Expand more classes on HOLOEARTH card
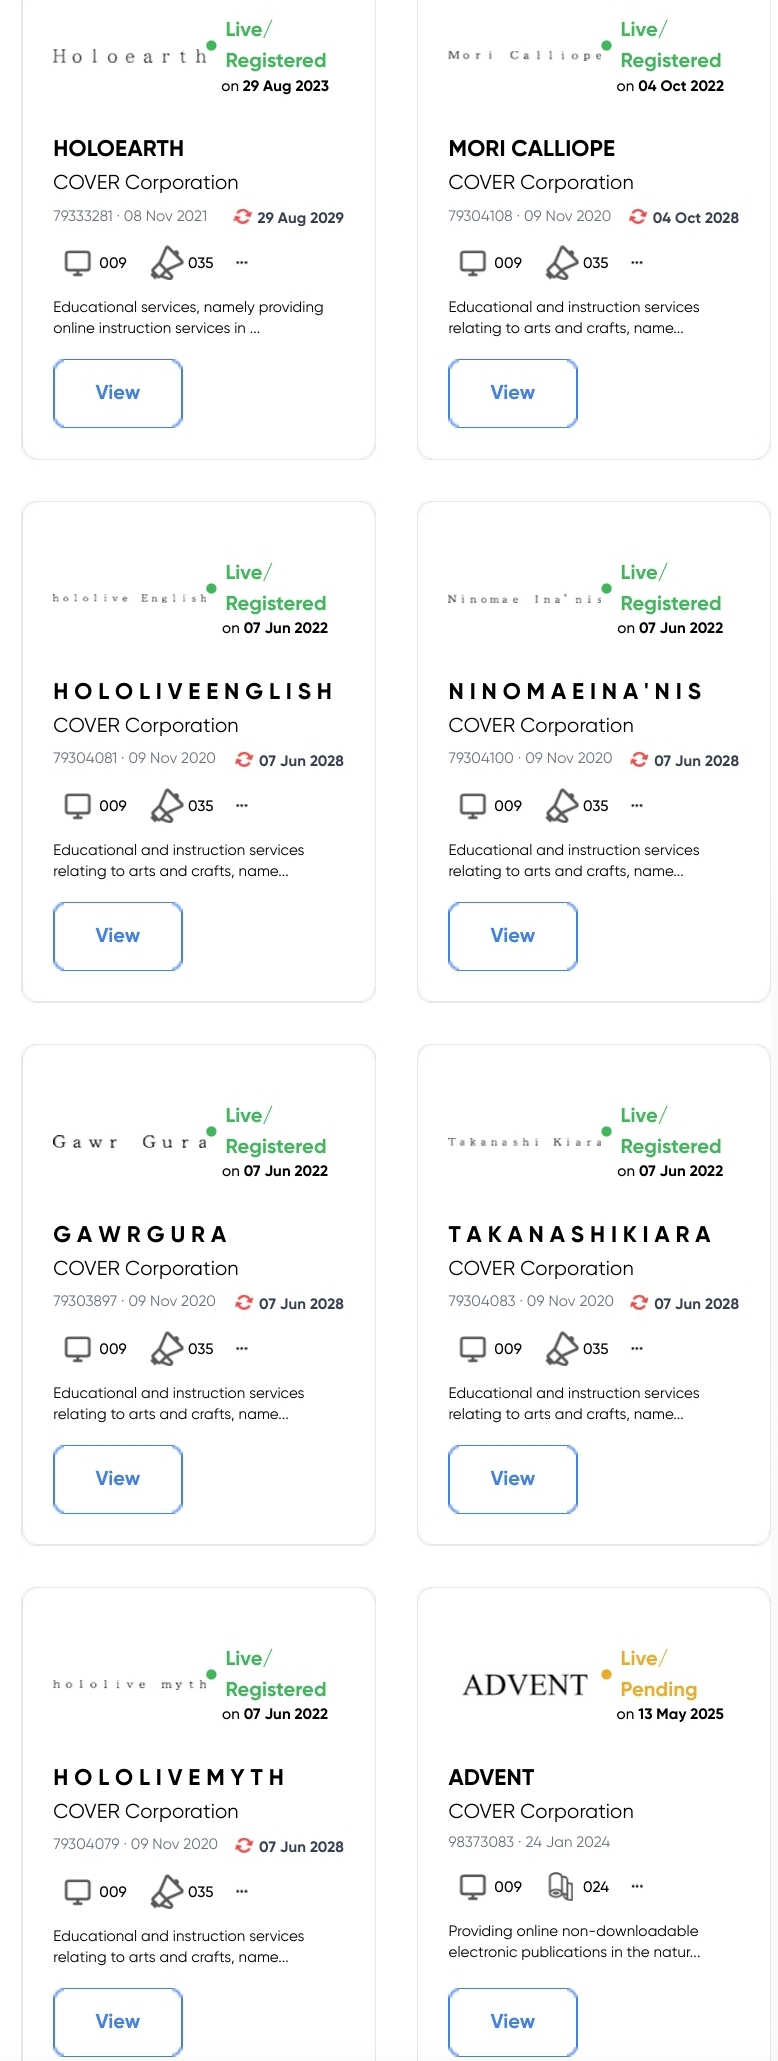 242,263
